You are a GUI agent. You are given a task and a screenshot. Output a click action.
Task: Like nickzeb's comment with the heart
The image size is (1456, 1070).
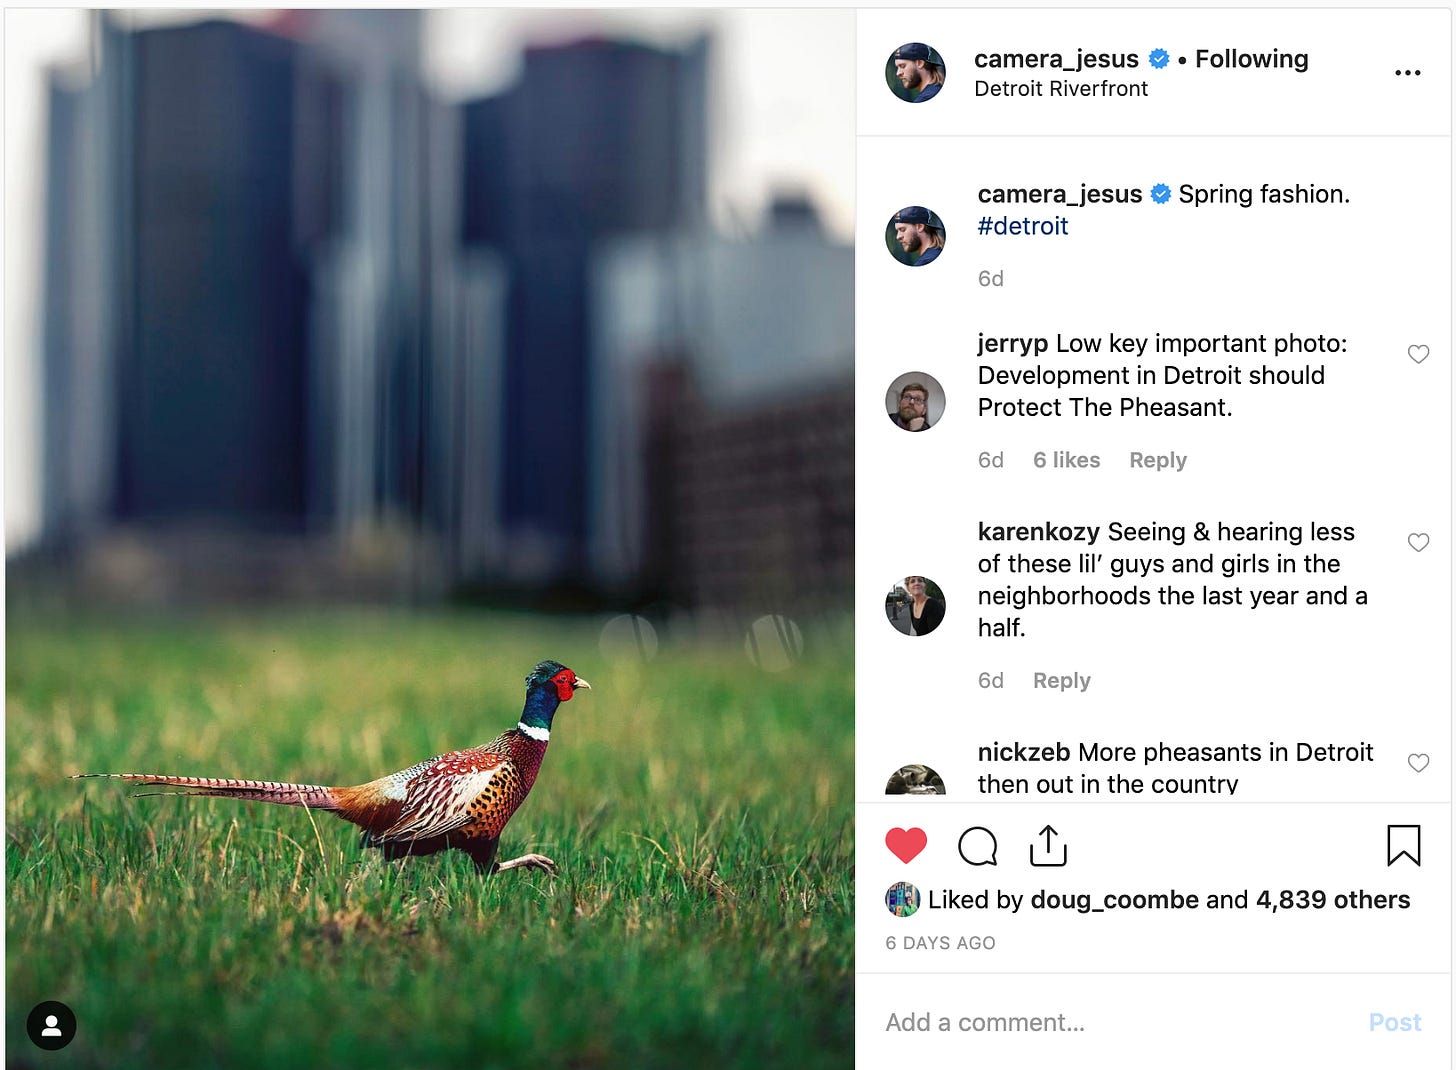[x=1418, y=763]
